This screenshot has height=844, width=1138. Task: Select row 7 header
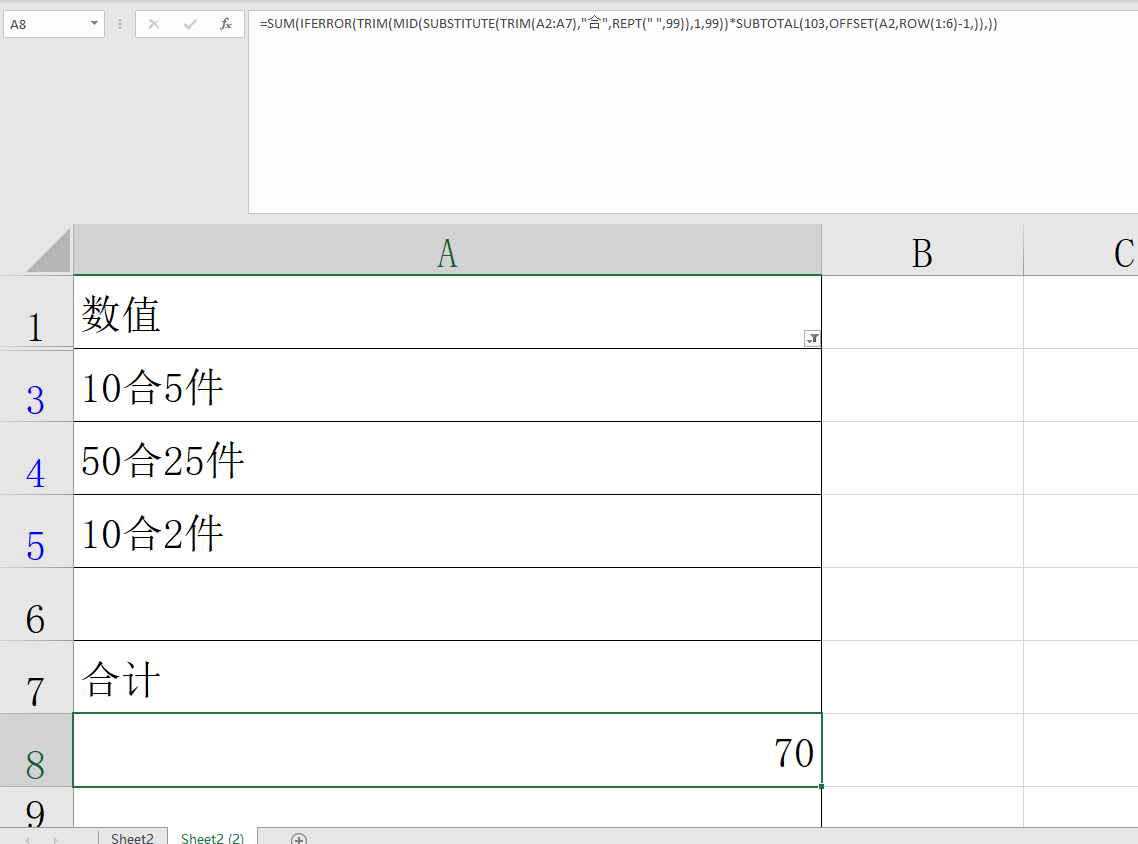36,677
